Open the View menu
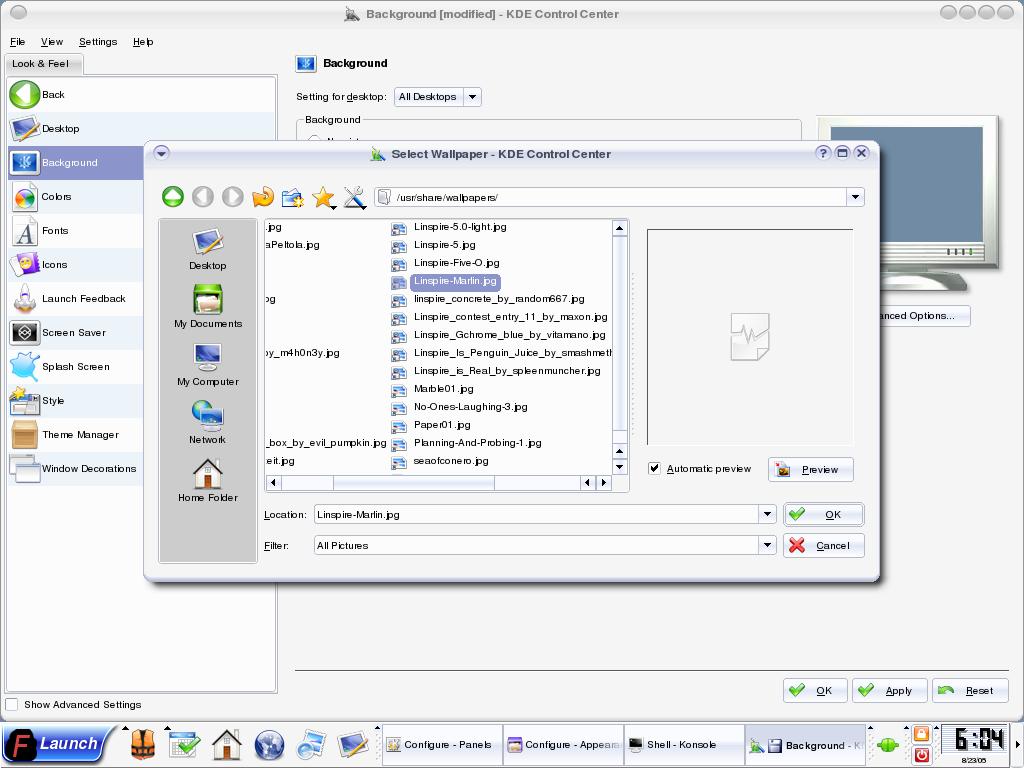This screenshot has height=768, width=1024. pyautogui.click(x=52, y=42)
